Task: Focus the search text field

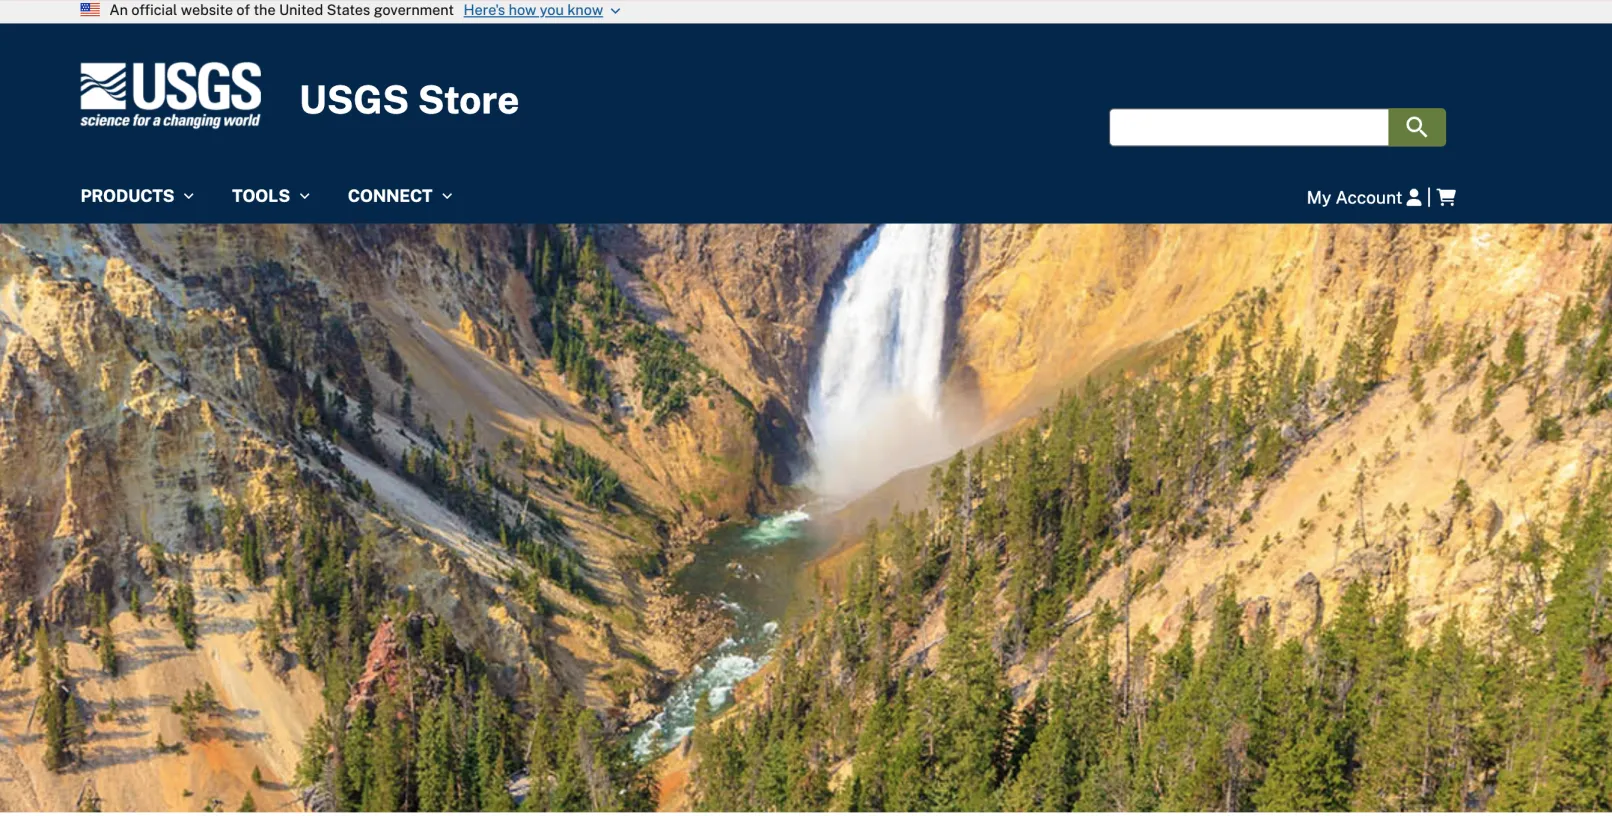Action: tap(1249, 127)
